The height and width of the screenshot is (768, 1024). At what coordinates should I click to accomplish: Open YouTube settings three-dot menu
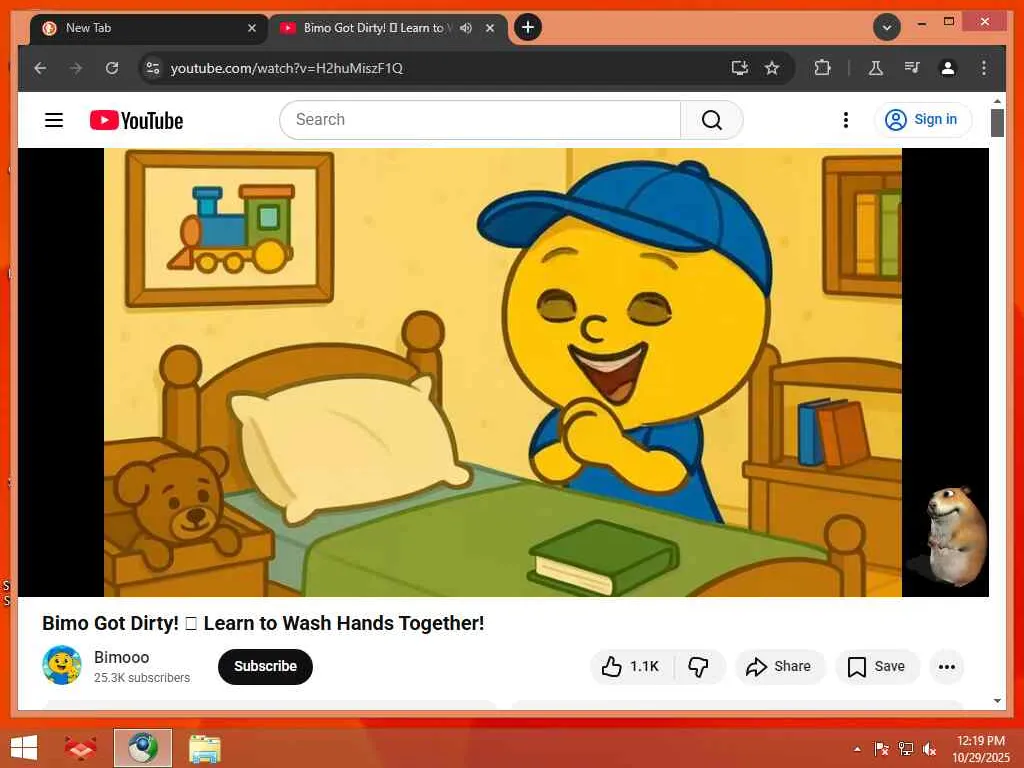point(846,120)
